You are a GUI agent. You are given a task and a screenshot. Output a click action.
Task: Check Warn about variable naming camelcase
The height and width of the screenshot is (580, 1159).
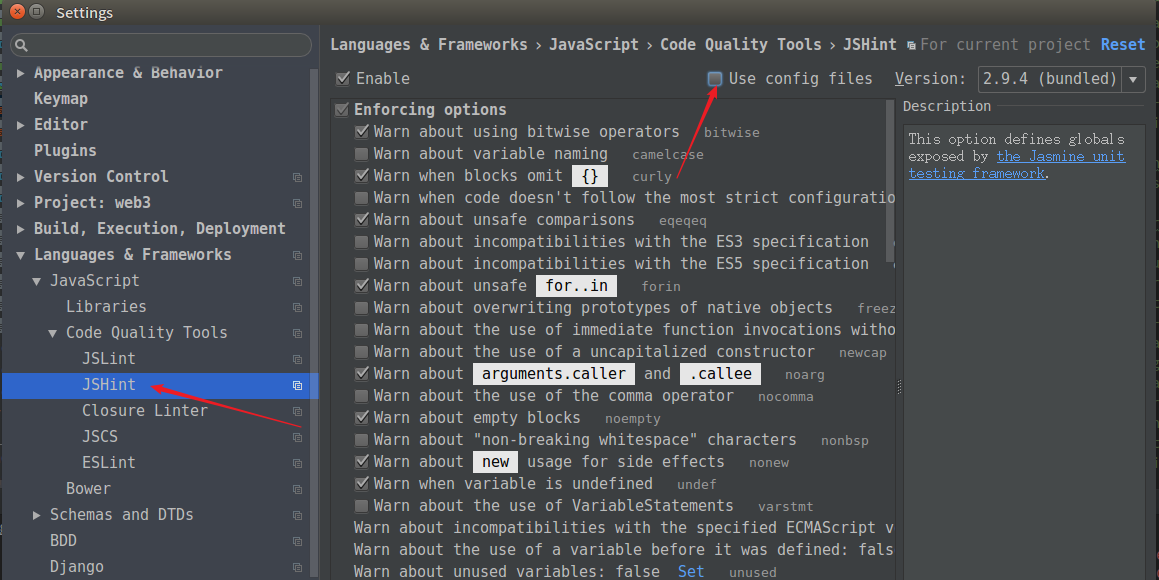click(x=361, y=154)
